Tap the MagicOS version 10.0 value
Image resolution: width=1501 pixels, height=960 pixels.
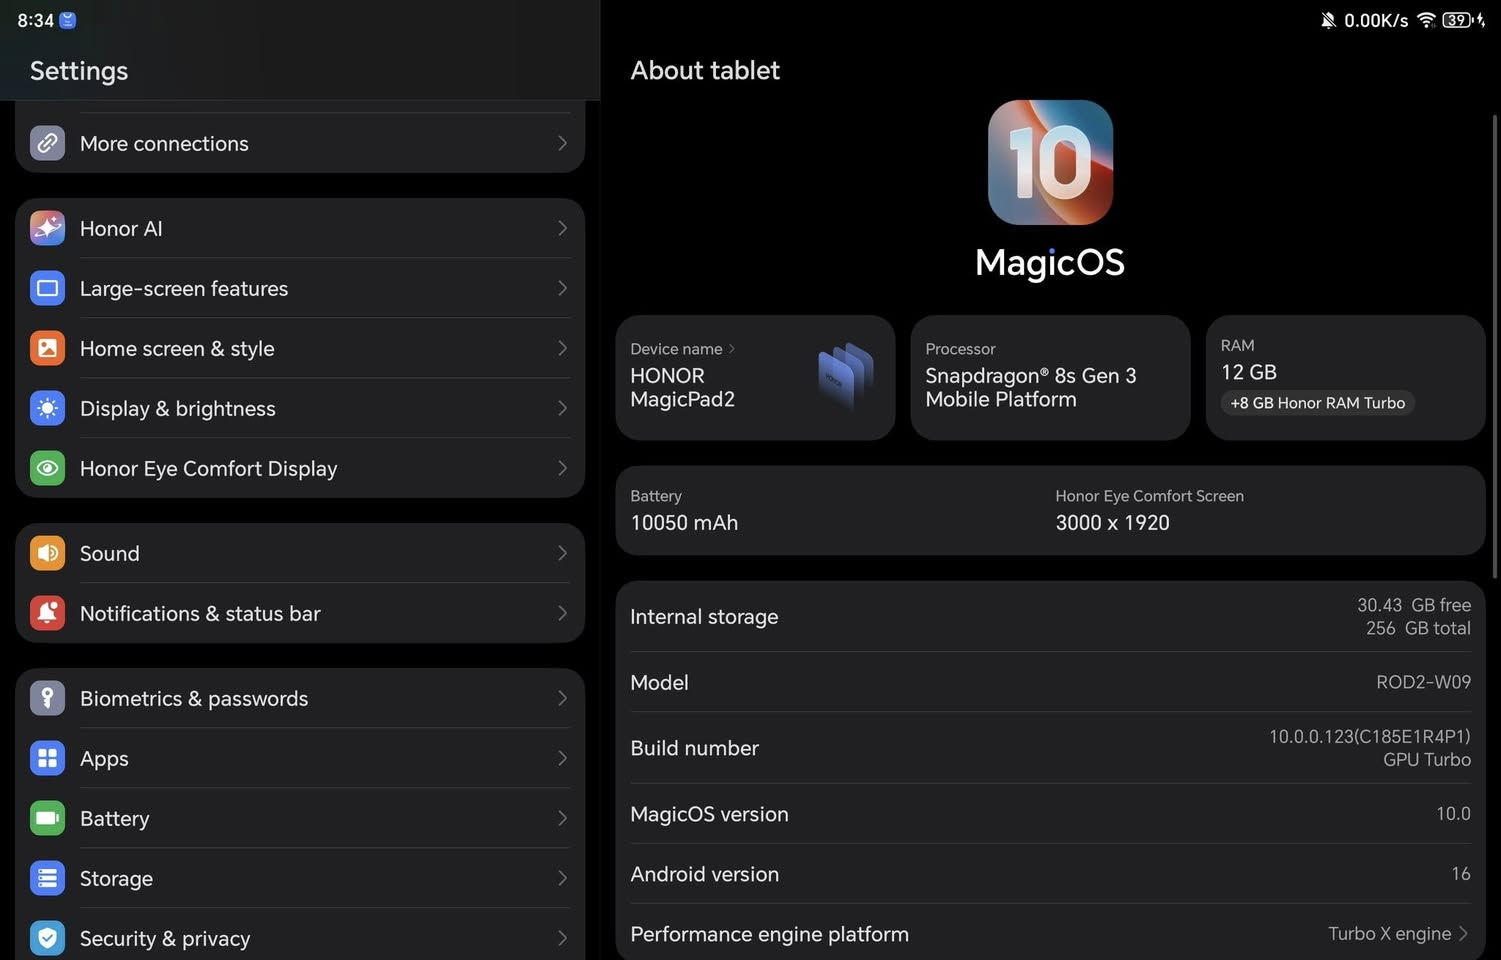pyautogui.click(x=1453, y=813)
